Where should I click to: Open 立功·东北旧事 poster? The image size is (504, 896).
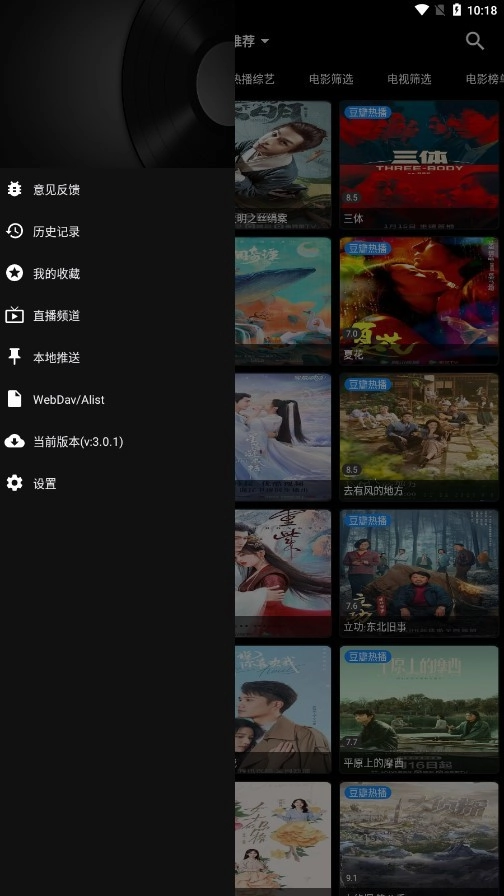click(x=419, y=573)
